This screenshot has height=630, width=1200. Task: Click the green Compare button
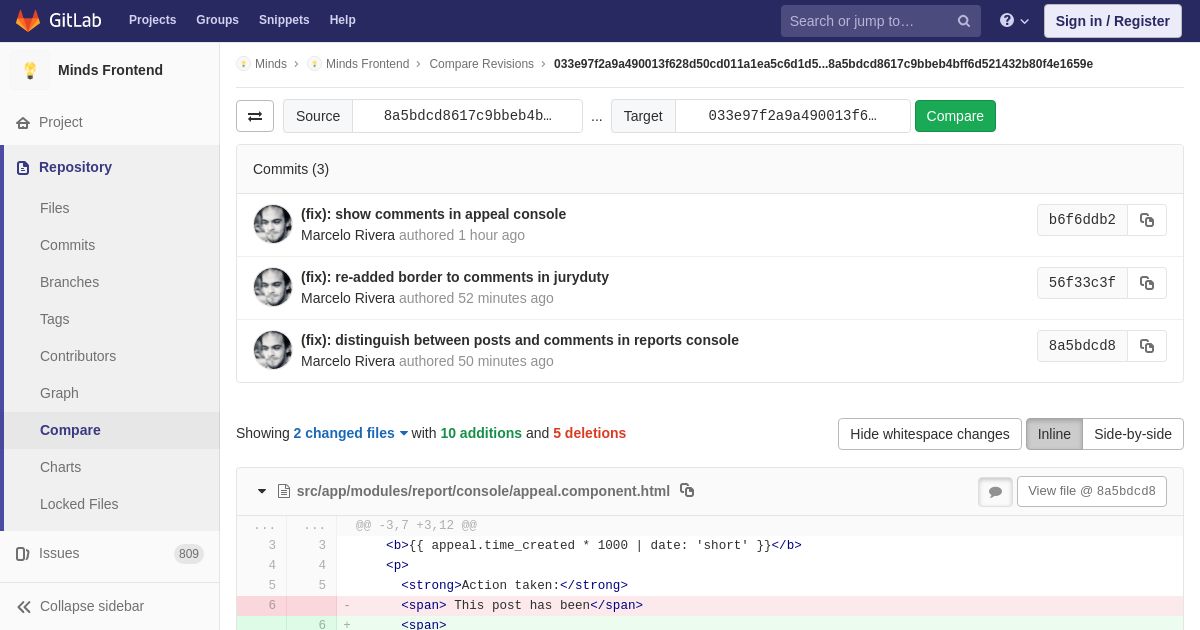click(955, 116)
